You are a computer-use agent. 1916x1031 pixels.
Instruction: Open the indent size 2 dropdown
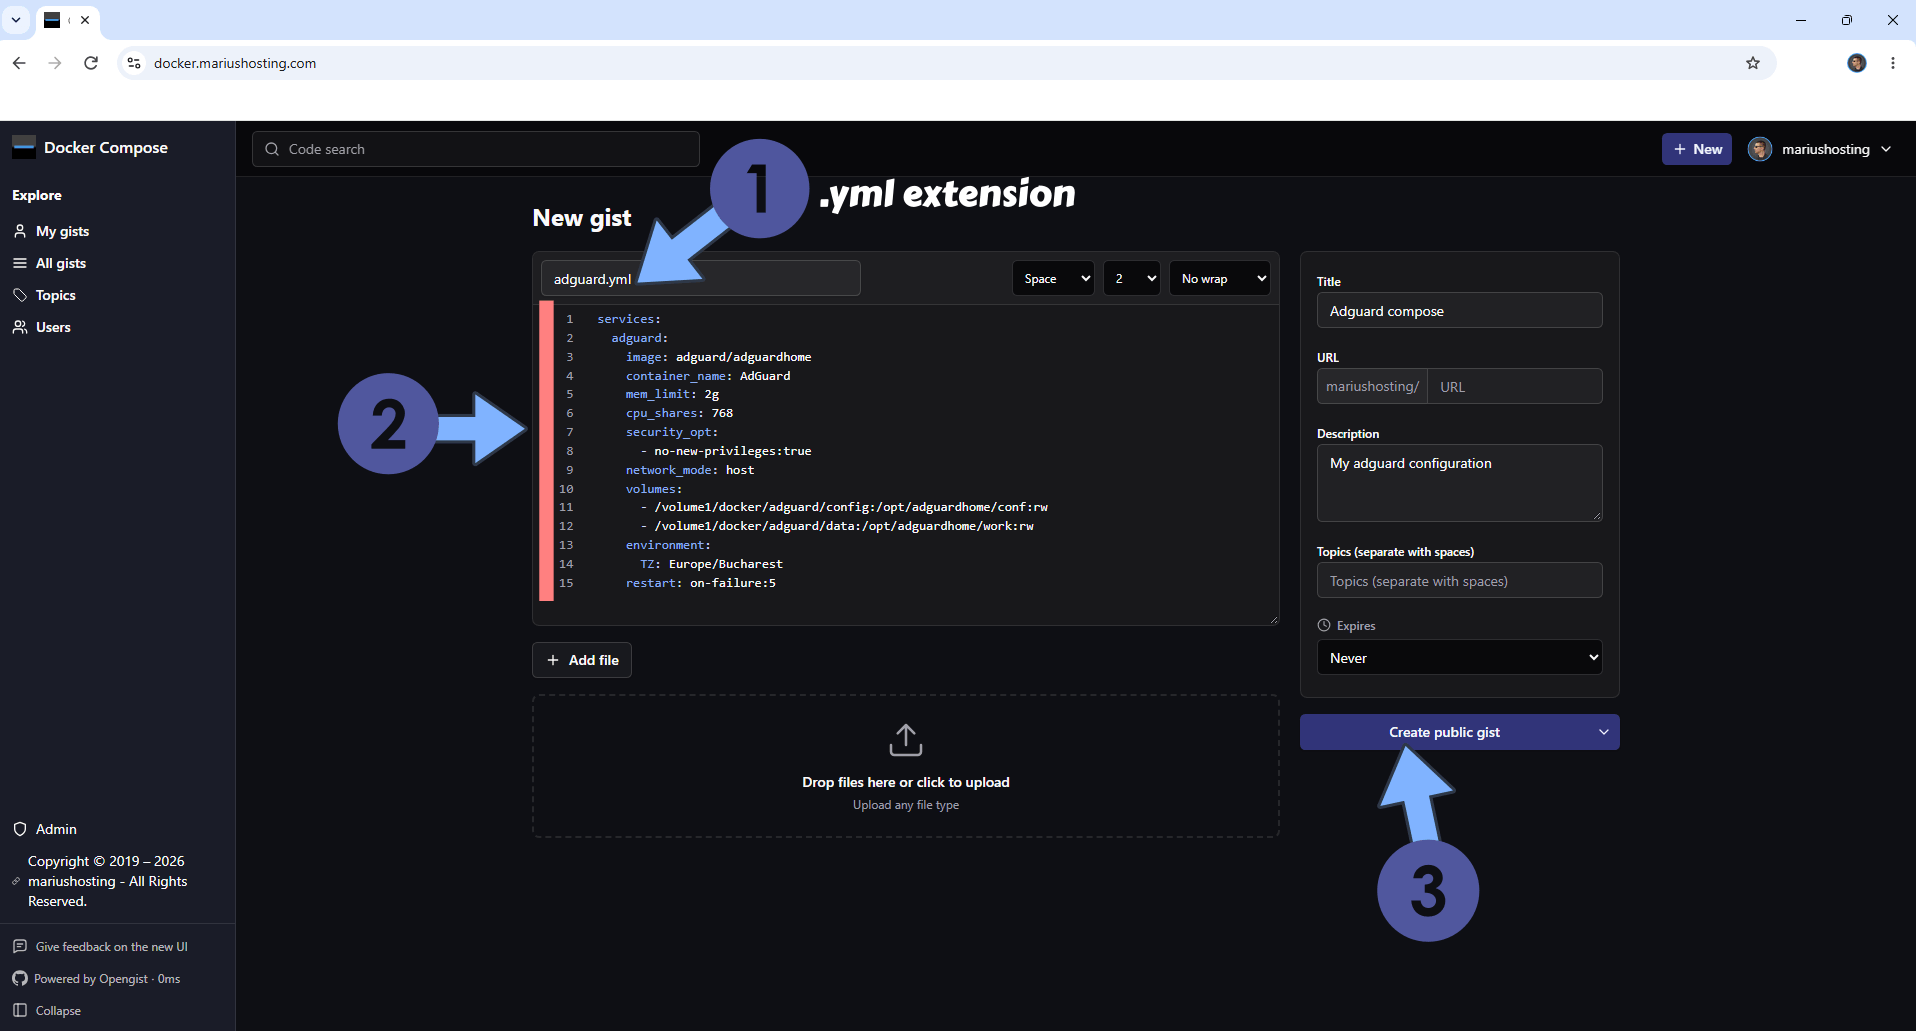click(x=1132, y=279)
